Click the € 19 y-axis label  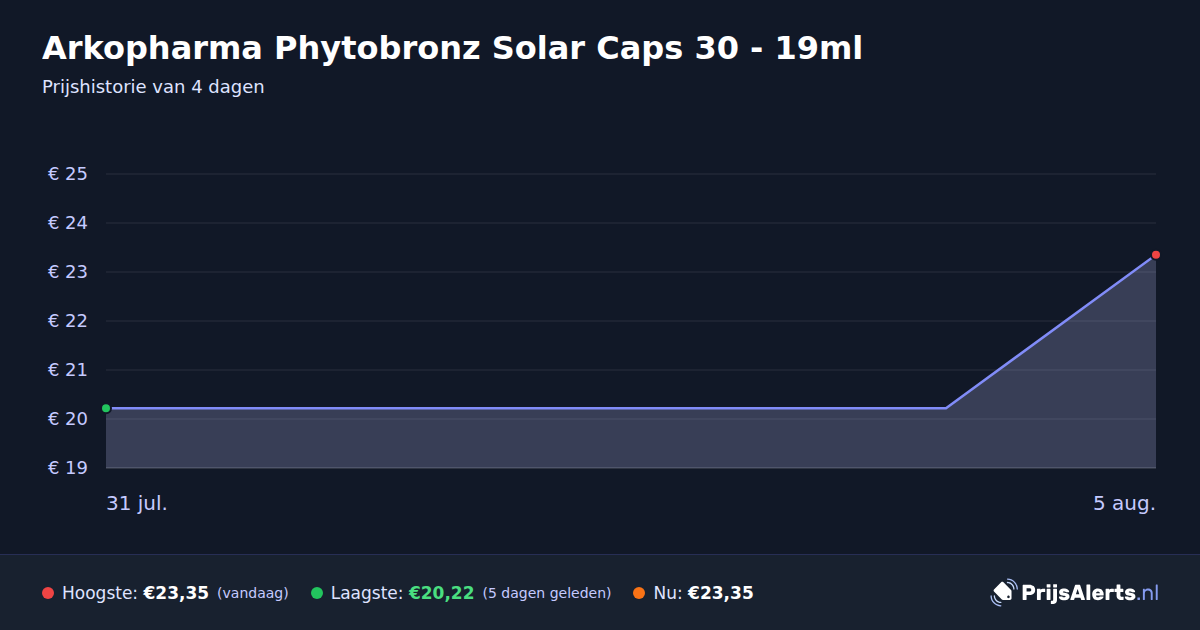pos(68,468)
